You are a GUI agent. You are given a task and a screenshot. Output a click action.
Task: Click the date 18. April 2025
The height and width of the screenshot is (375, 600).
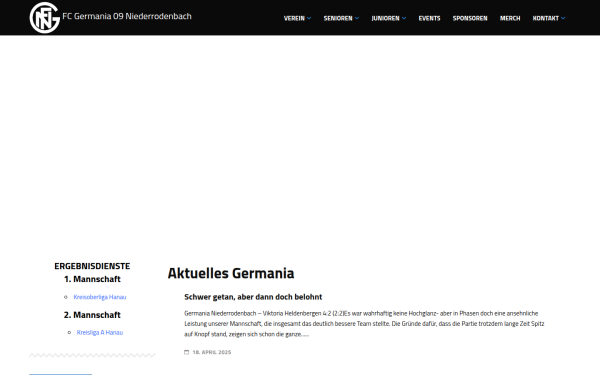212,352
